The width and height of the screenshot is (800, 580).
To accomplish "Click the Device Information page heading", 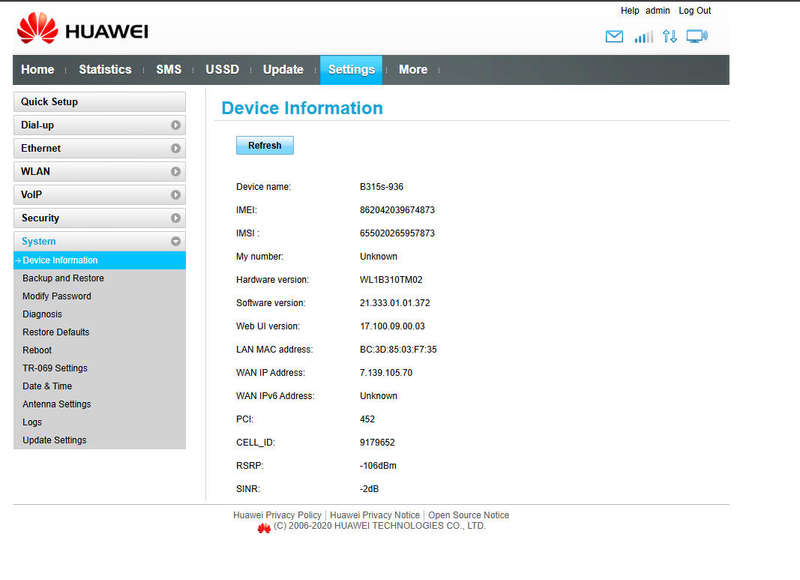I will point(302,108).
